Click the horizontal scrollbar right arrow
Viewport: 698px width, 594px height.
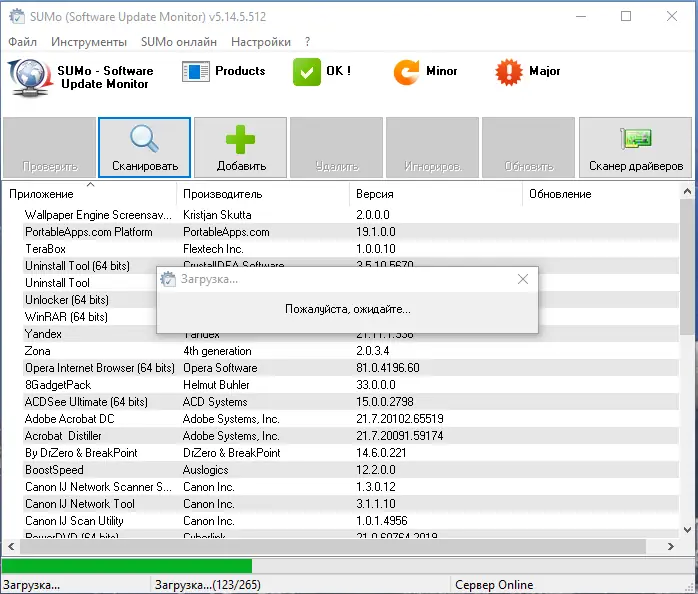click(x=670, y=546)
